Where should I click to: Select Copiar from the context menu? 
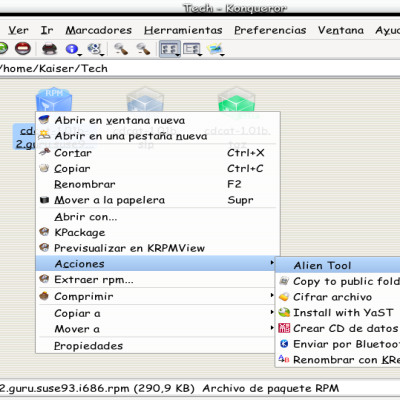[x=158, y=169]
